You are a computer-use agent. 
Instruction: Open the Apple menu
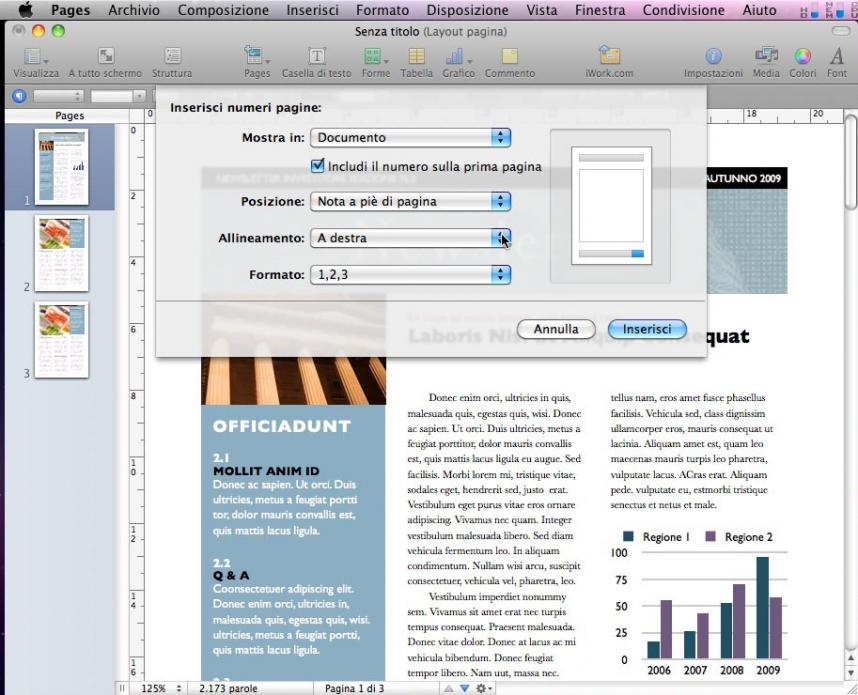tap(25, 10)
